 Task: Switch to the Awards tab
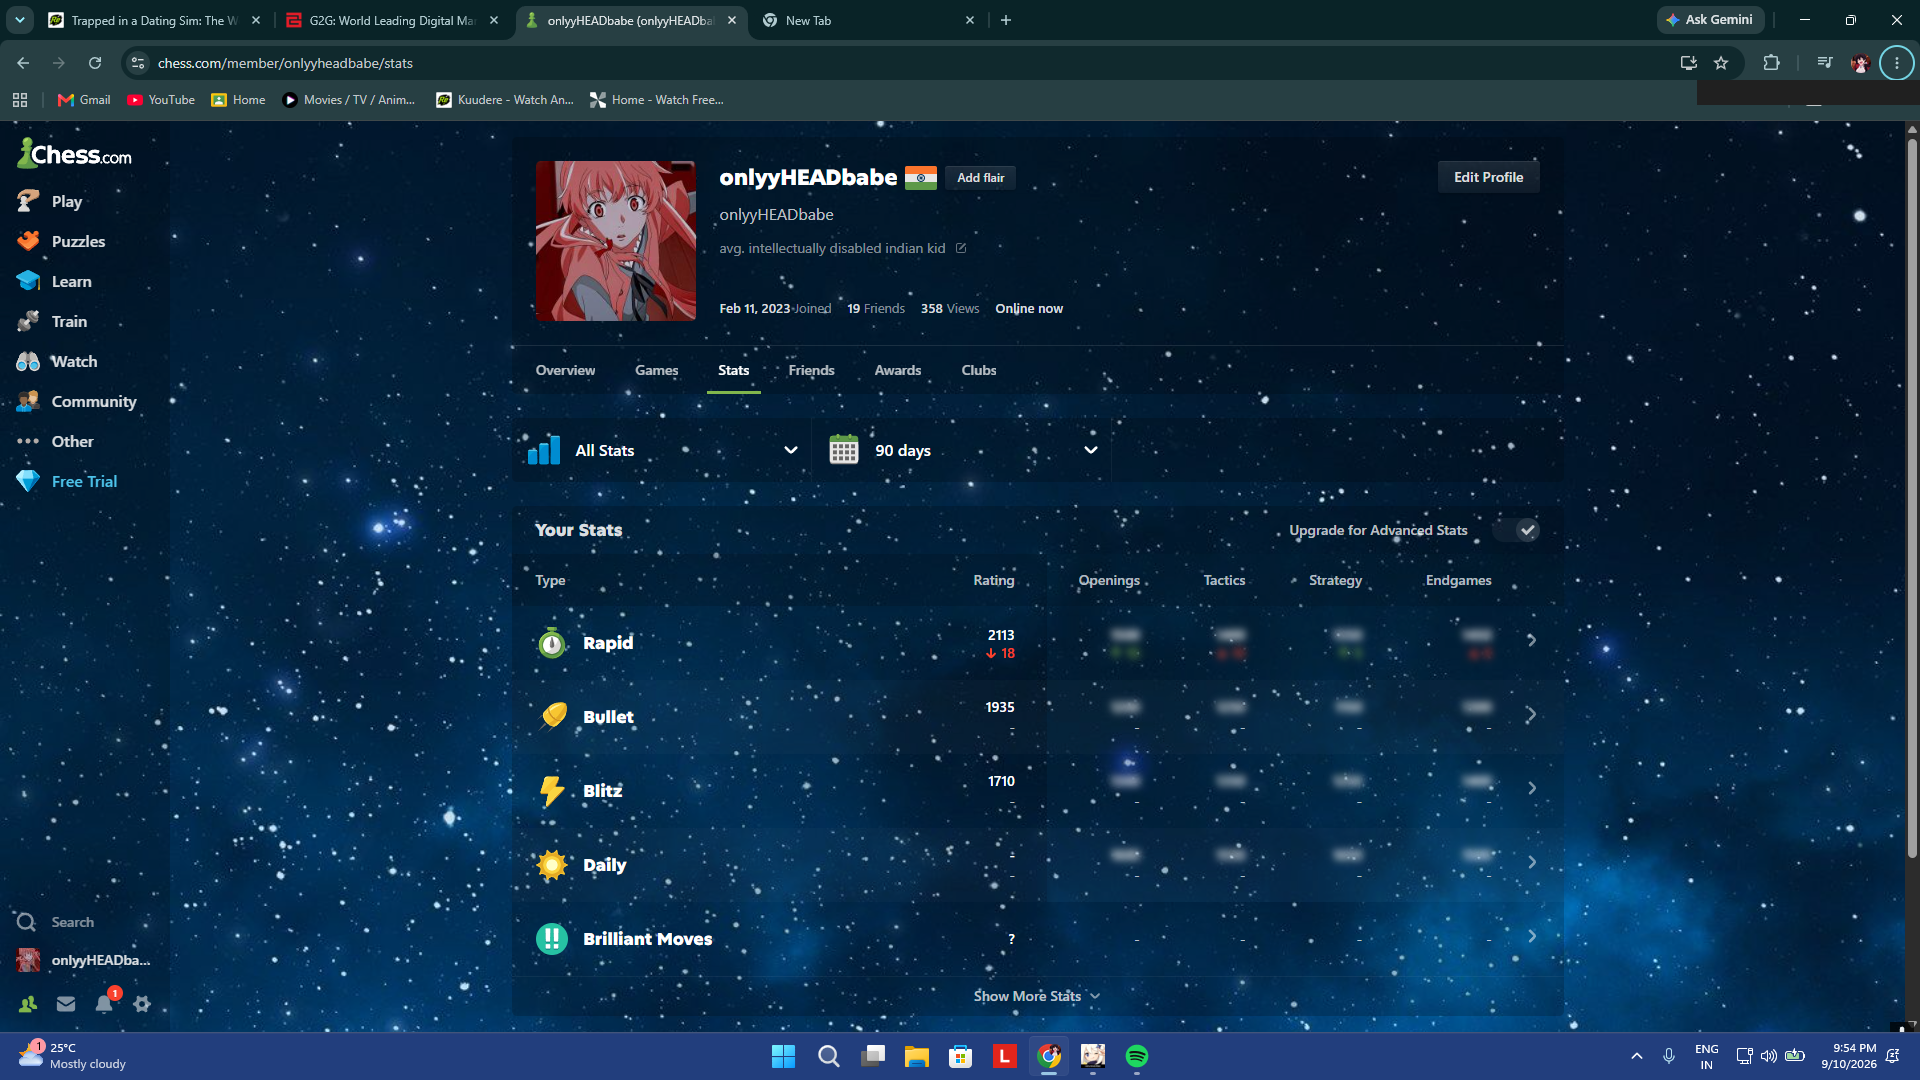pos(898,370)
